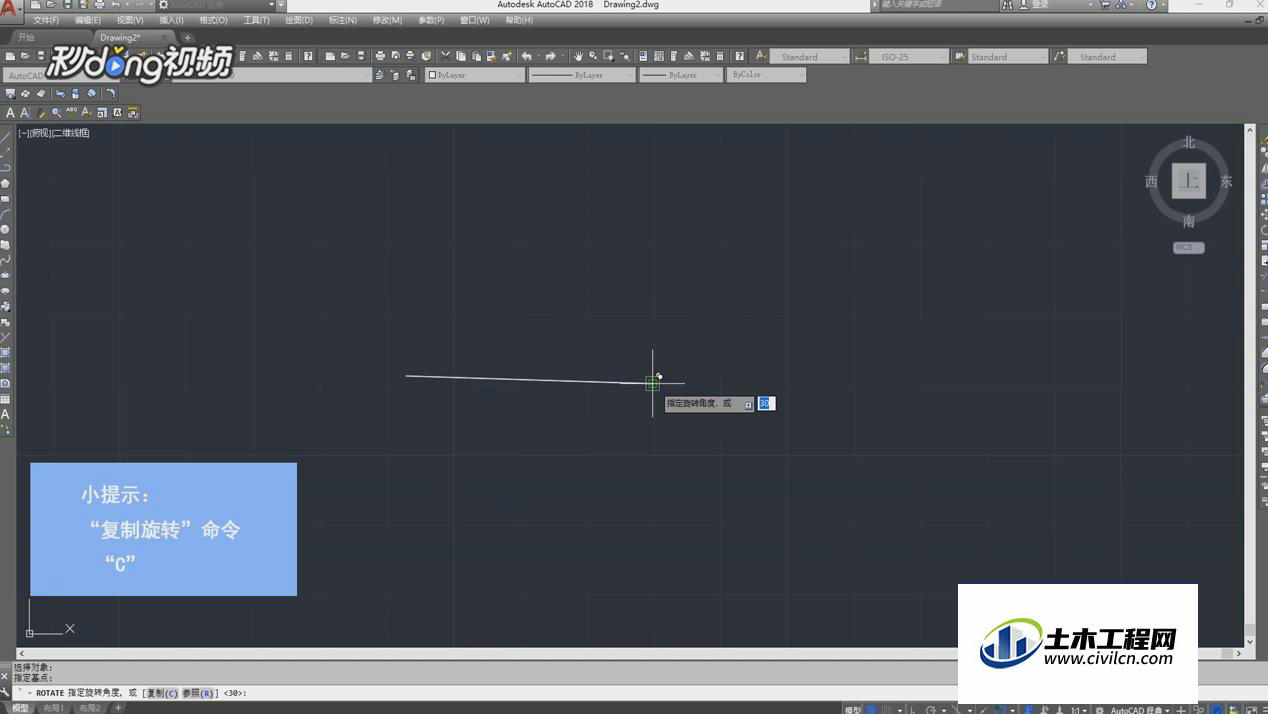This screenshot has width=1268, height=714.
Task: Select the Circle tool in draw toolbar
Action: click(6, 229)
